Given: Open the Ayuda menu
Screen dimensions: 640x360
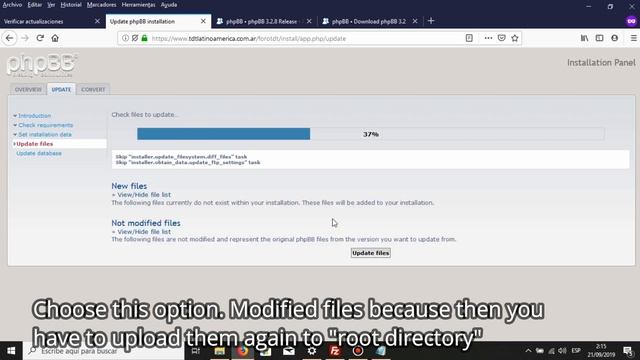Looking at the screenshot, I should [x=169, y=5].
